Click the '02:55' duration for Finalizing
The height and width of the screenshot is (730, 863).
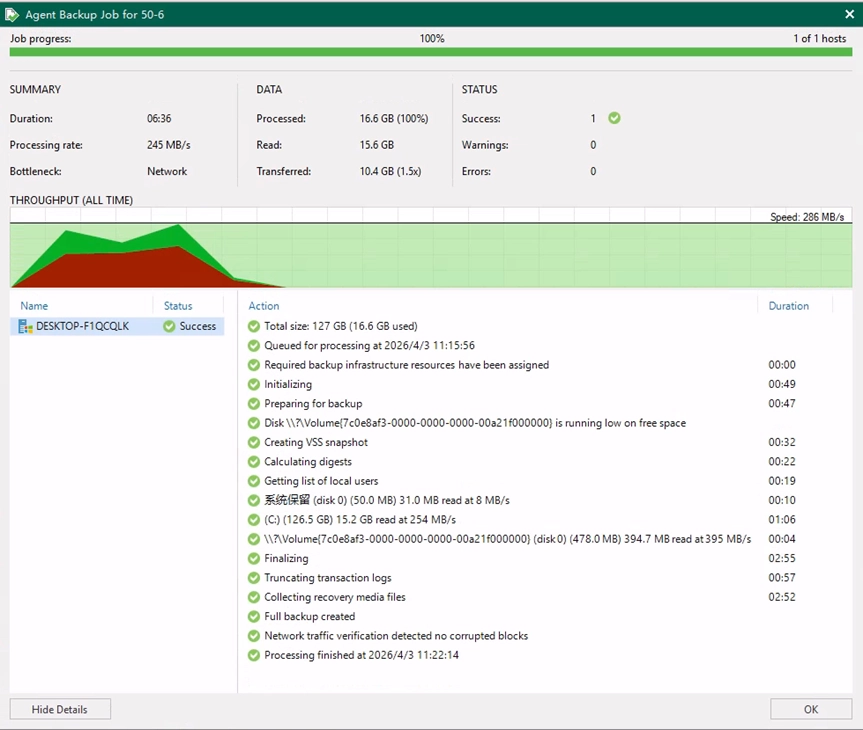coord(782,559)
